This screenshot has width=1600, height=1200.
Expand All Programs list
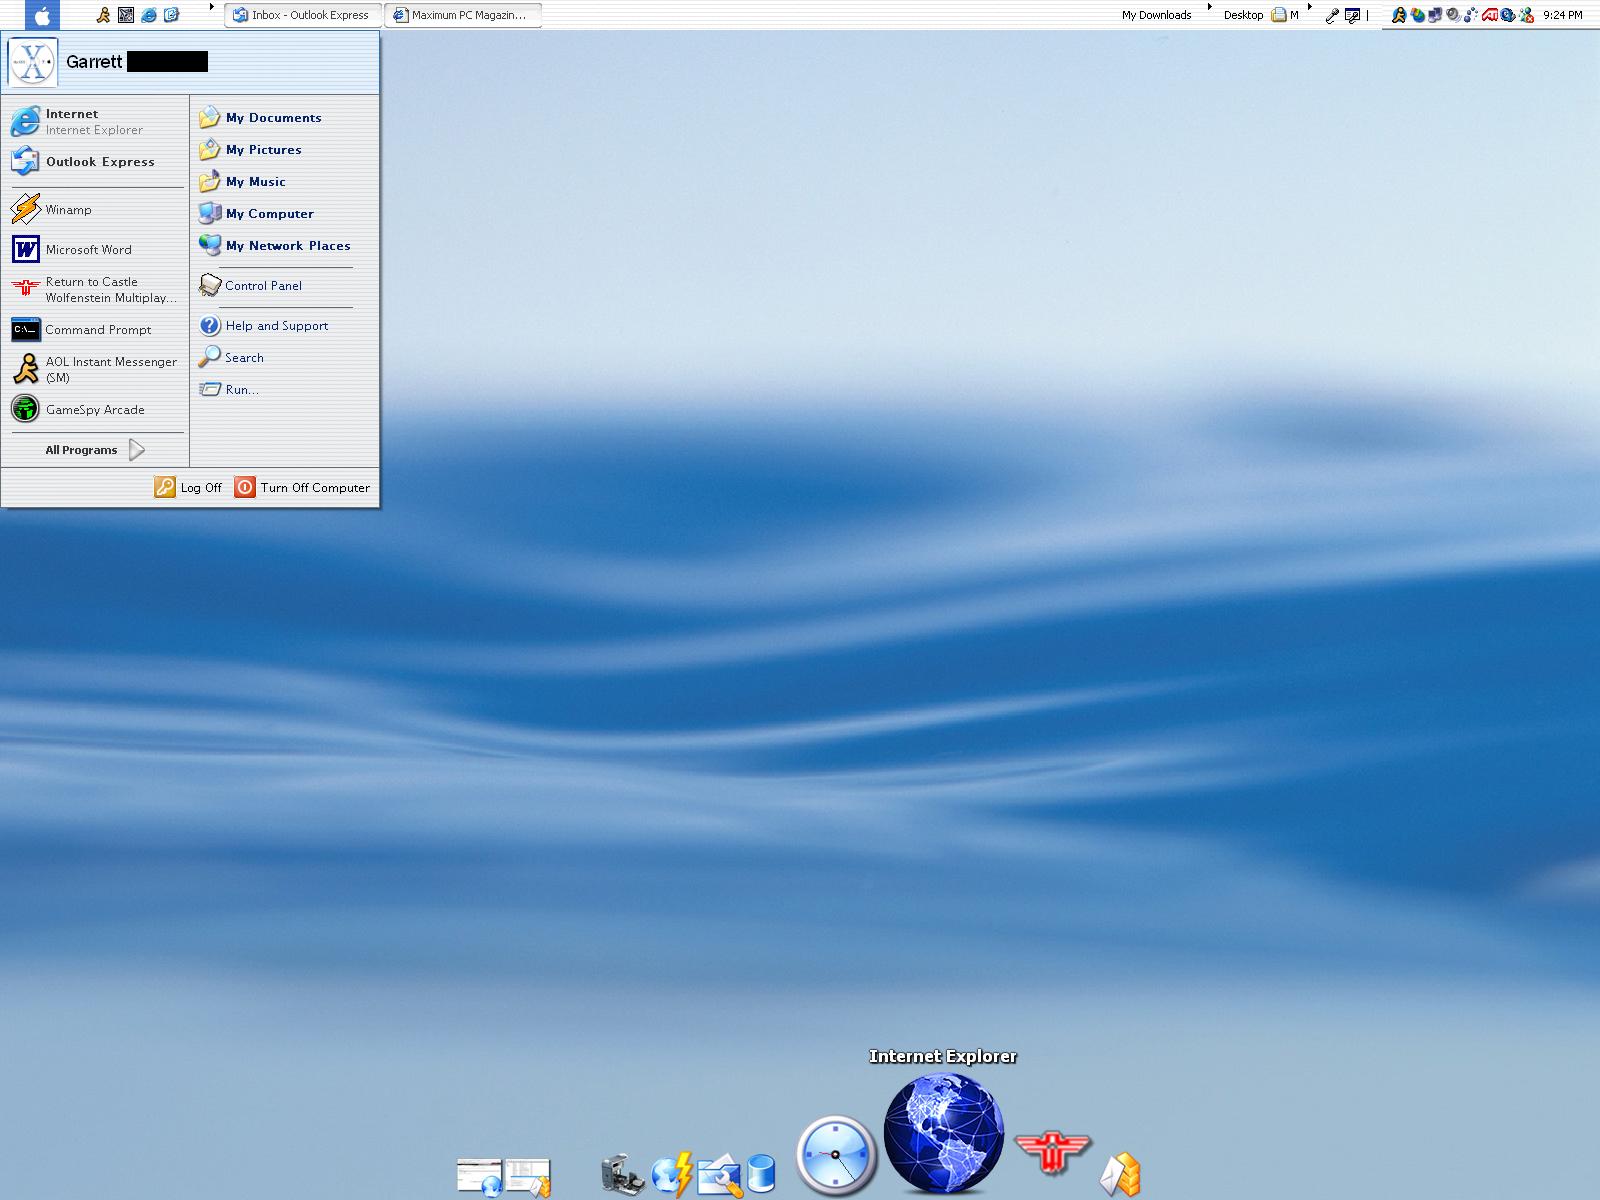(x=96, y=450)
